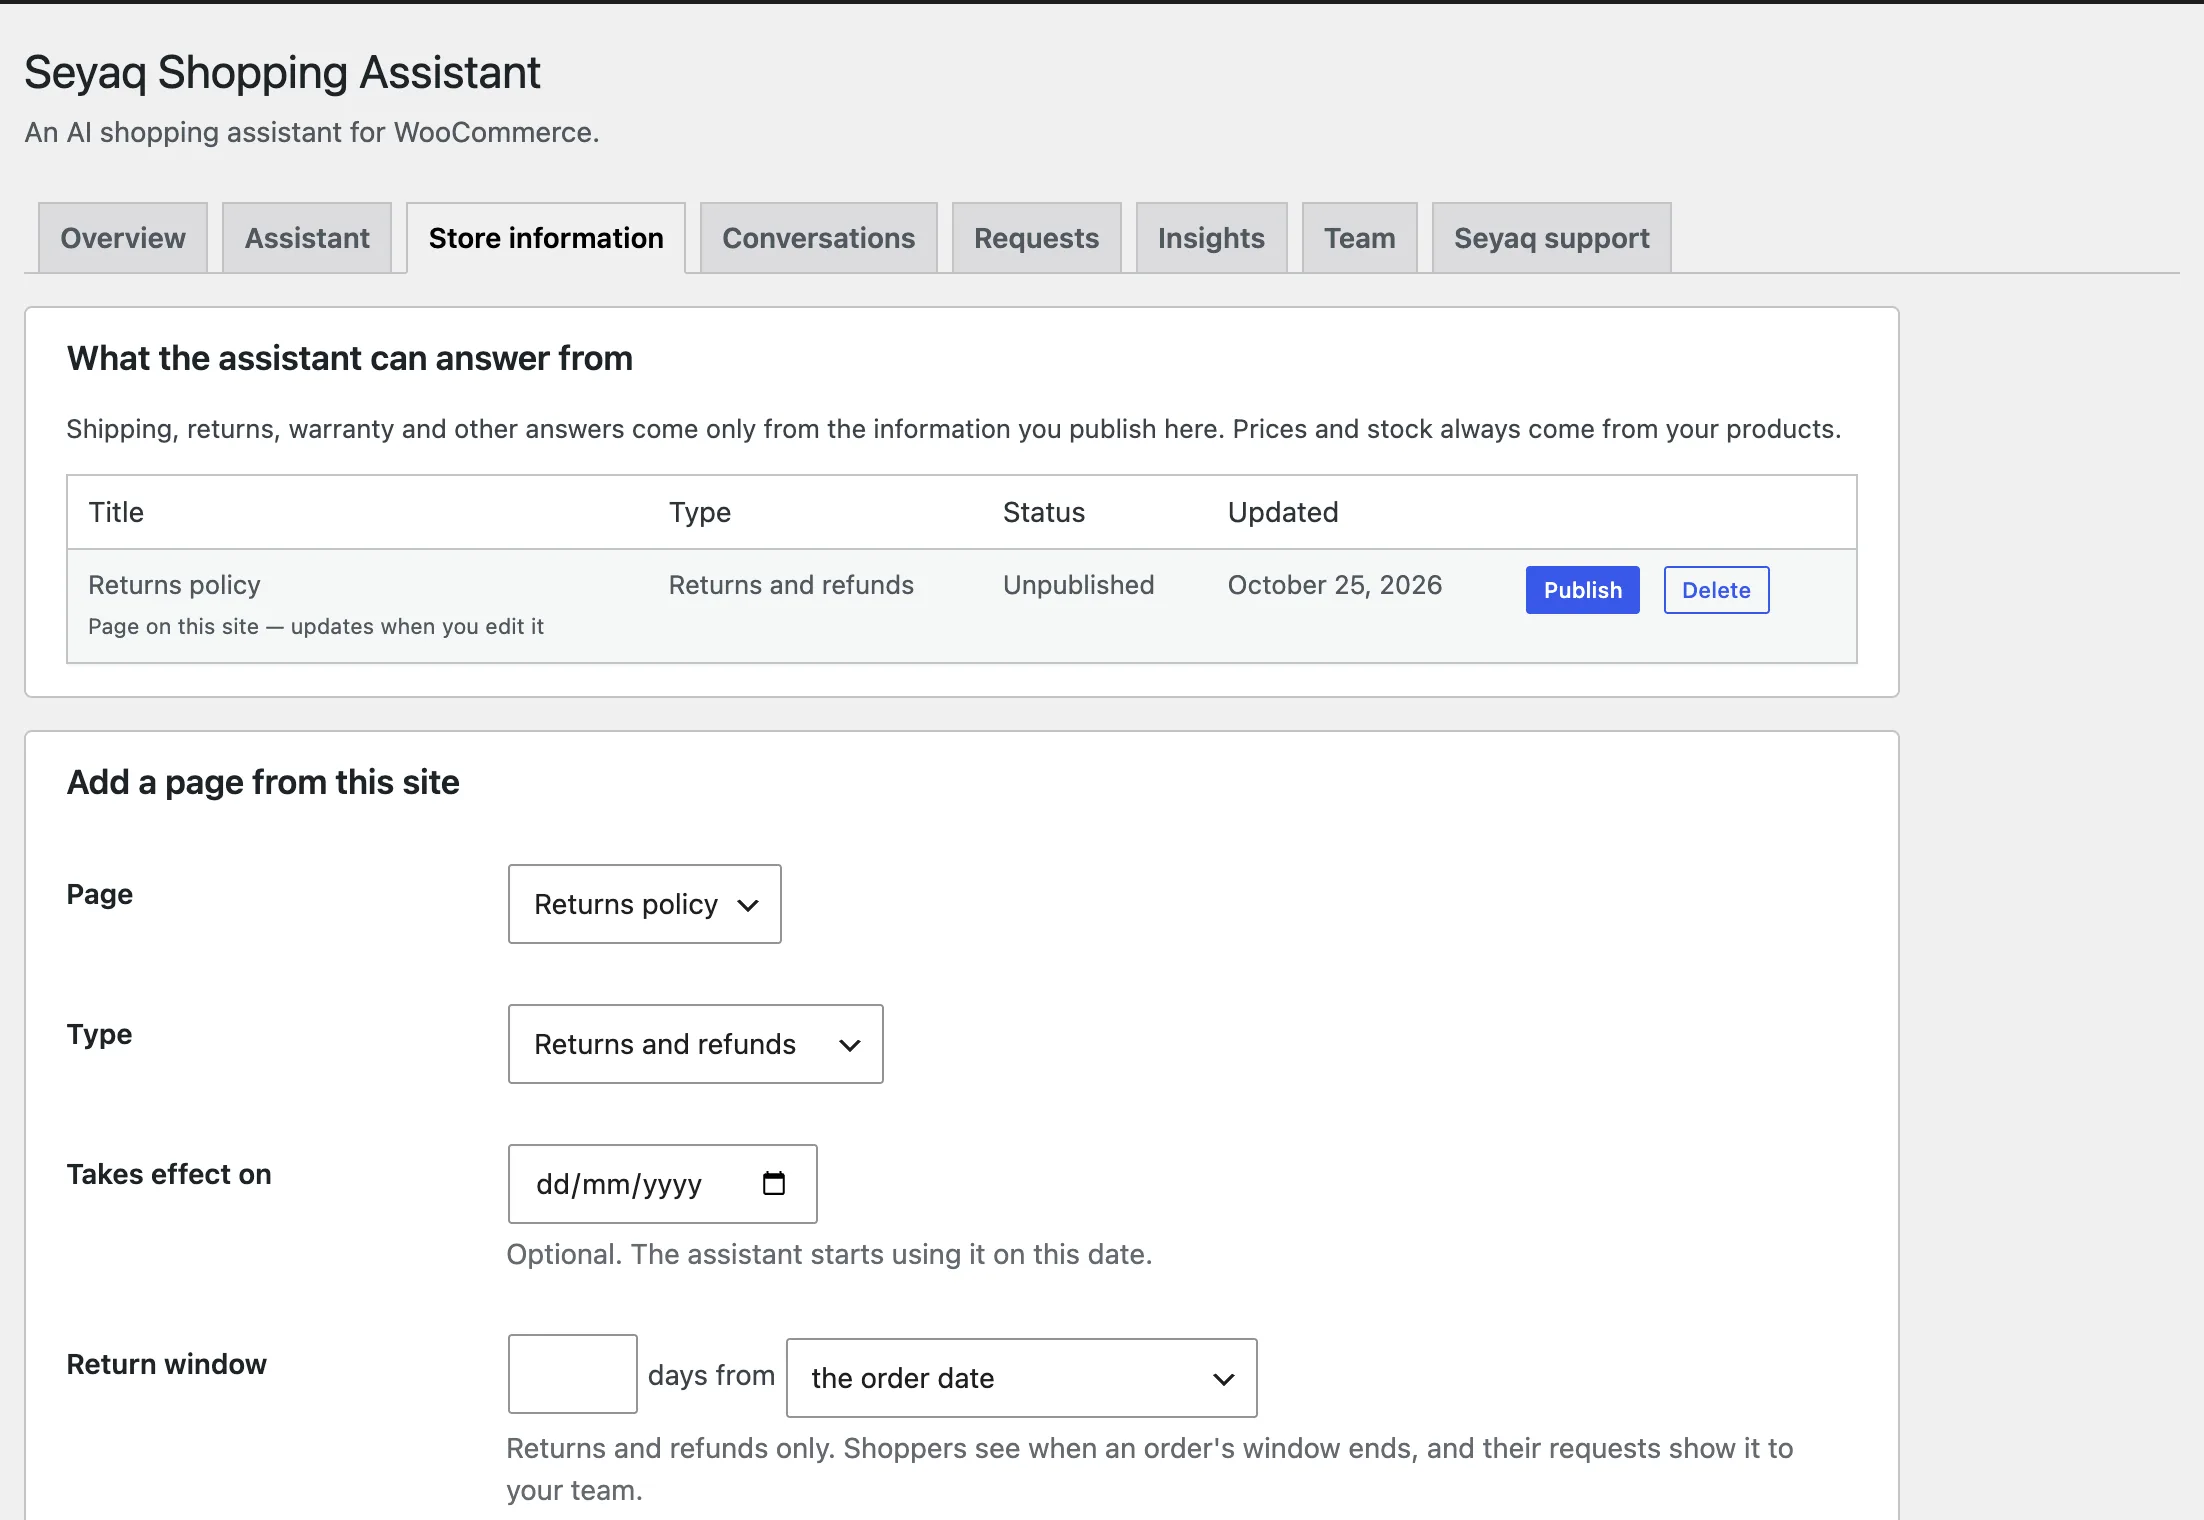
Task: Open the Seyaq support tab
Action: pos(1551,238)
